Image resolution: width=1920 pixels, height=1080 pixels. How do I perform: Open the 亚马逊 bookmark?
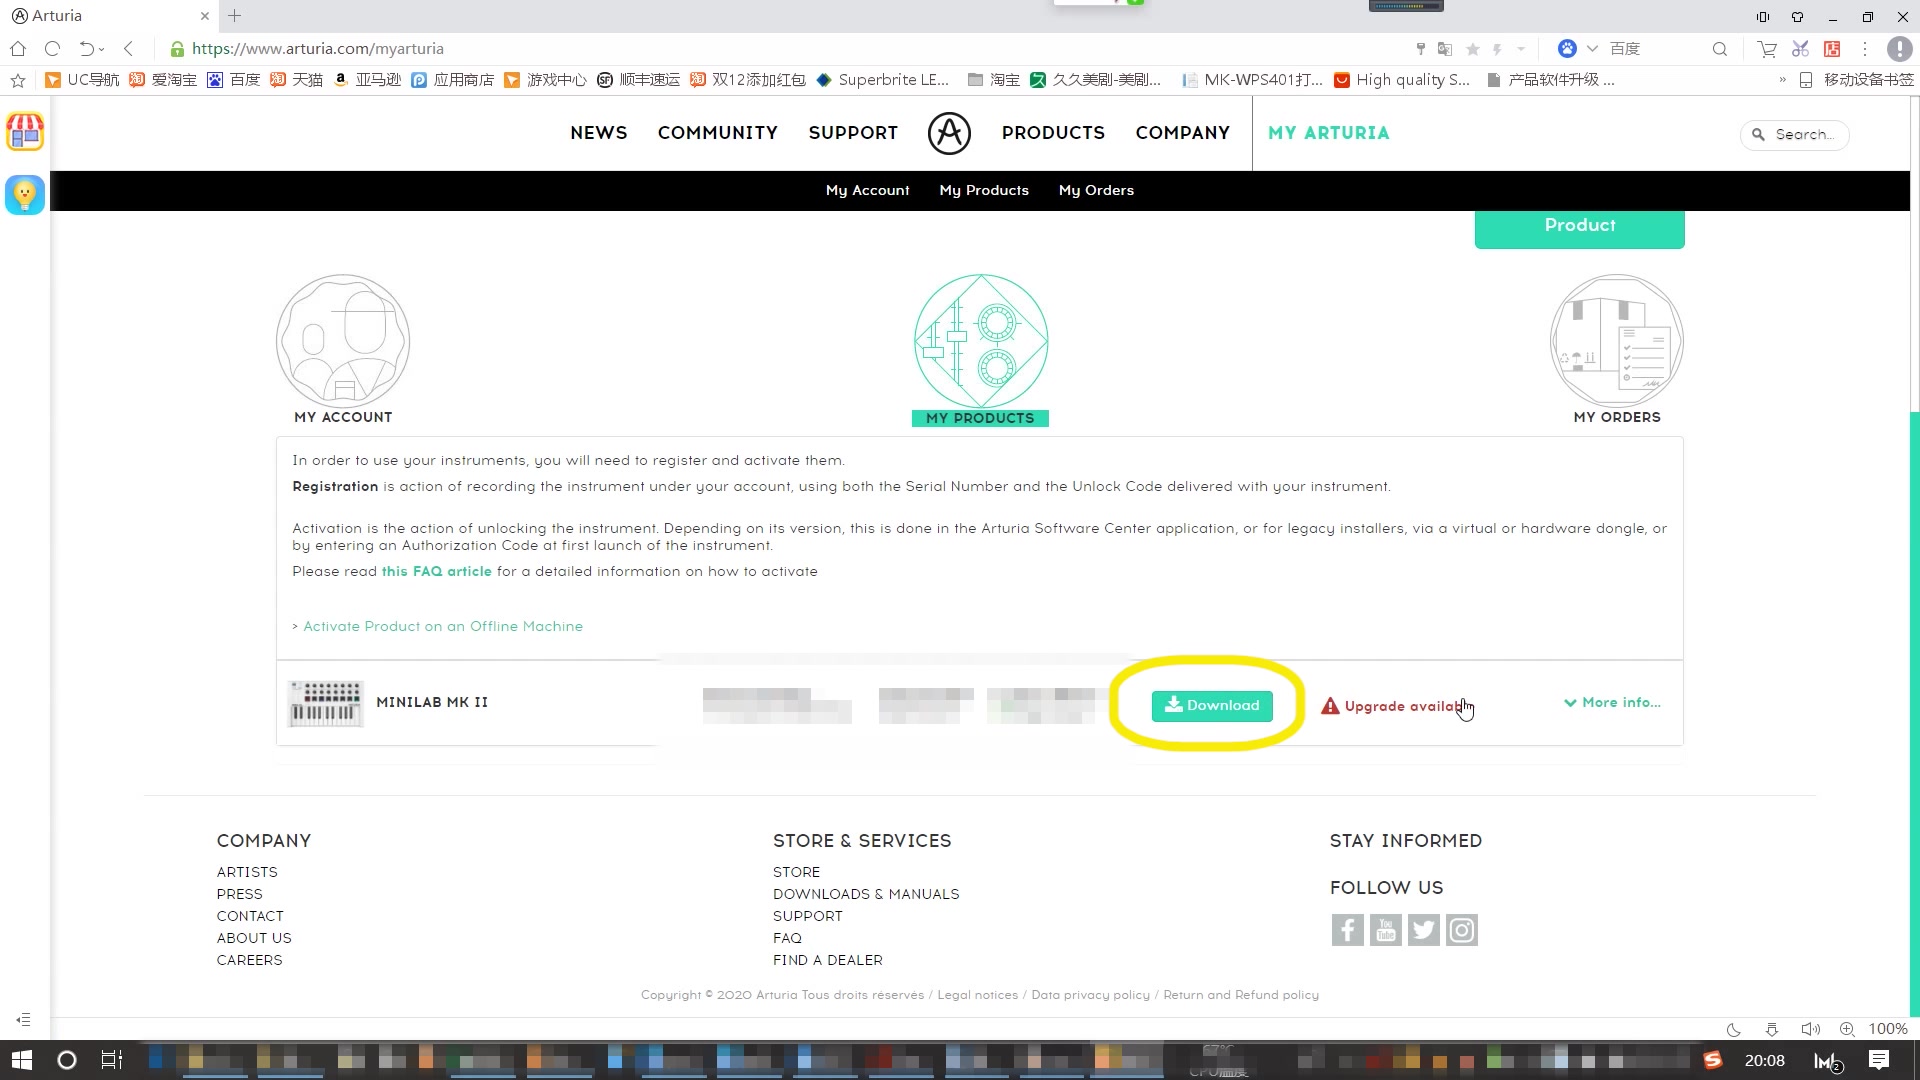pos(367,80)
